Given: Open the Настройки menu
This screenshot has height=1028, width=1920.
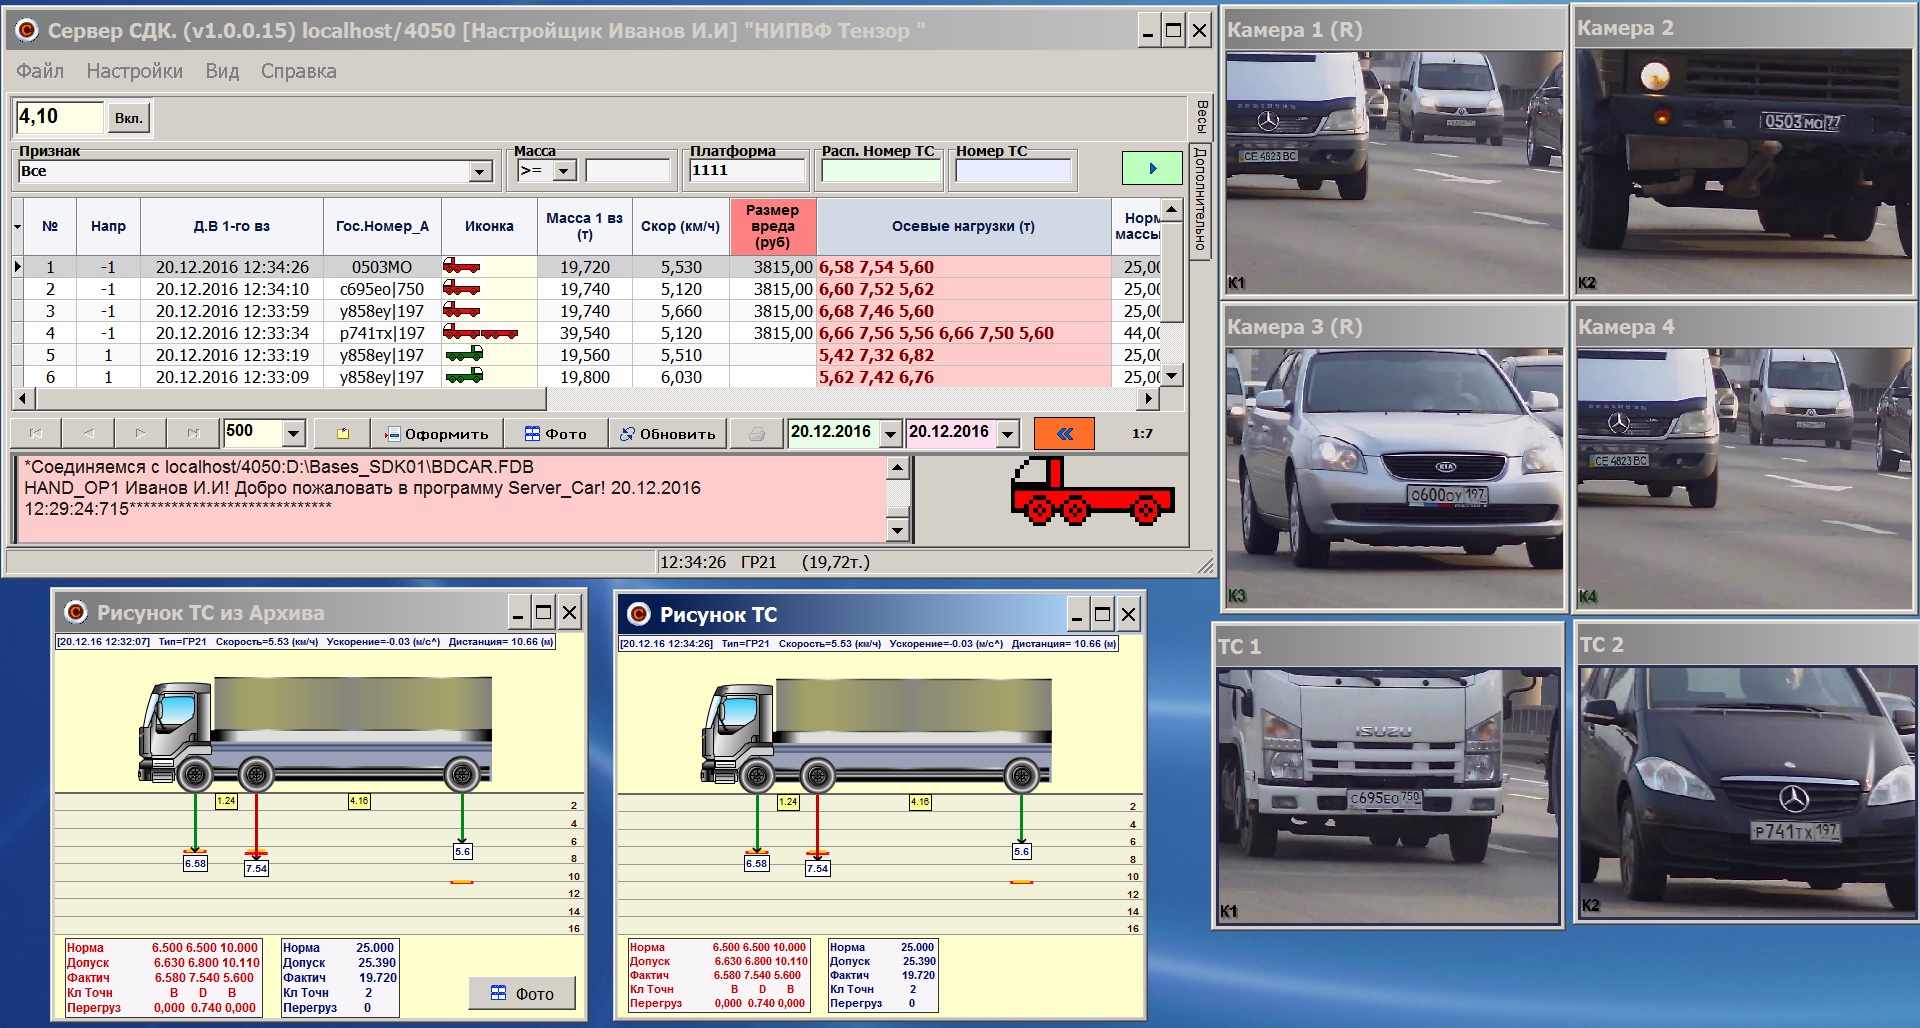Looking at the screenshot, I should tap(134, 71).
